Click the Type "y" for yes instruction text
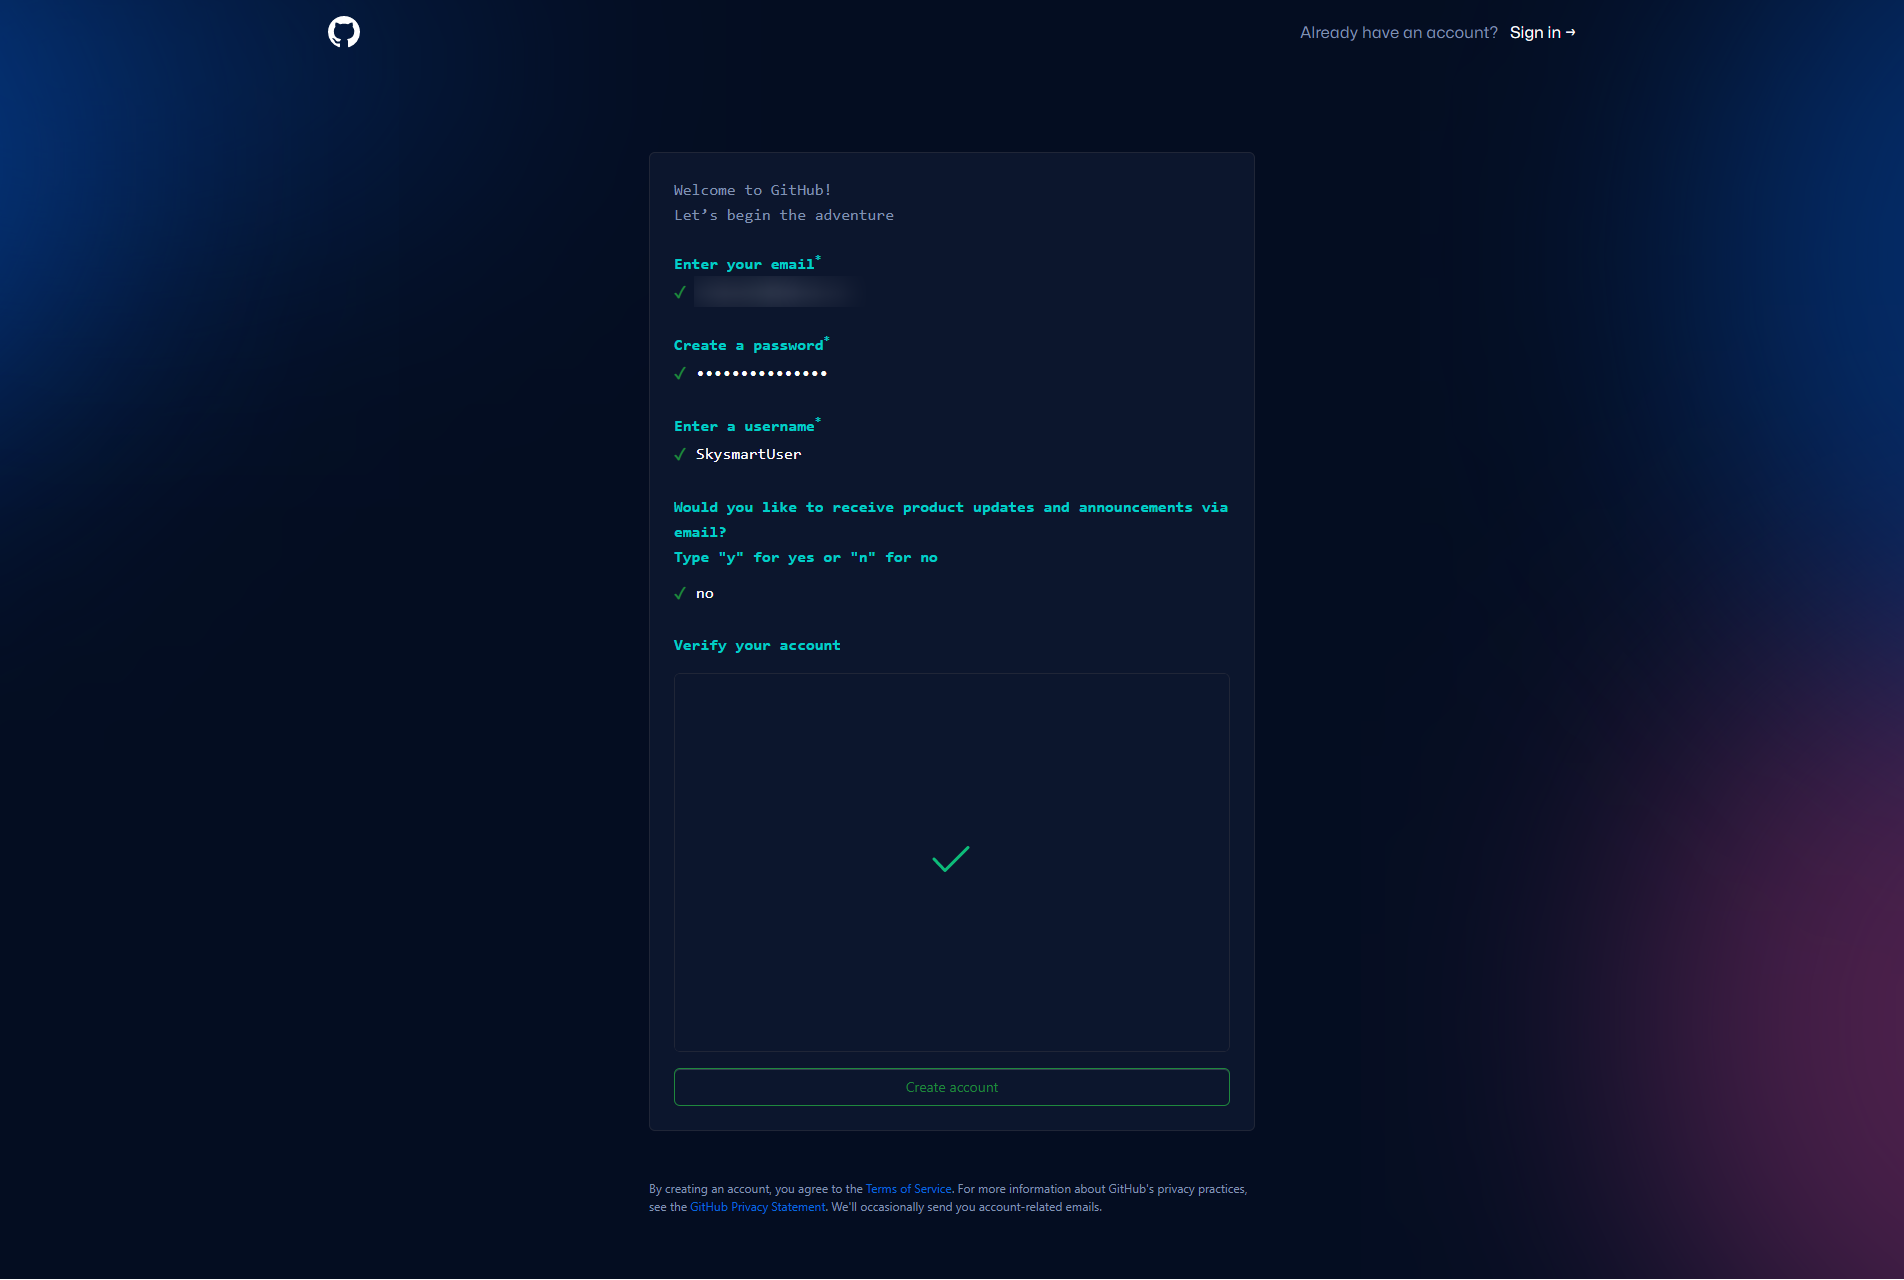 click(806, 557)
